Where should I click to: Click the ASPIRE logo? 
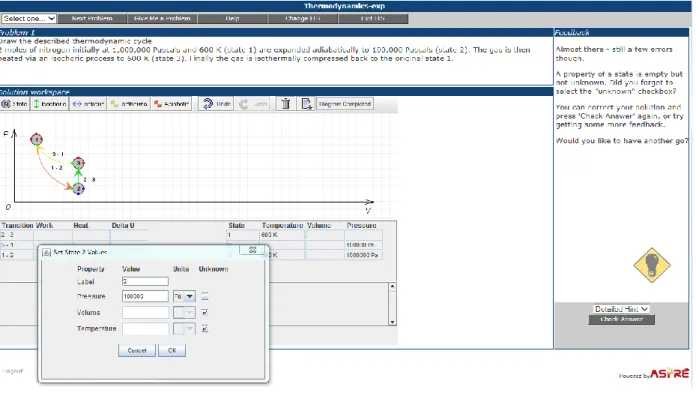point(669,373)
